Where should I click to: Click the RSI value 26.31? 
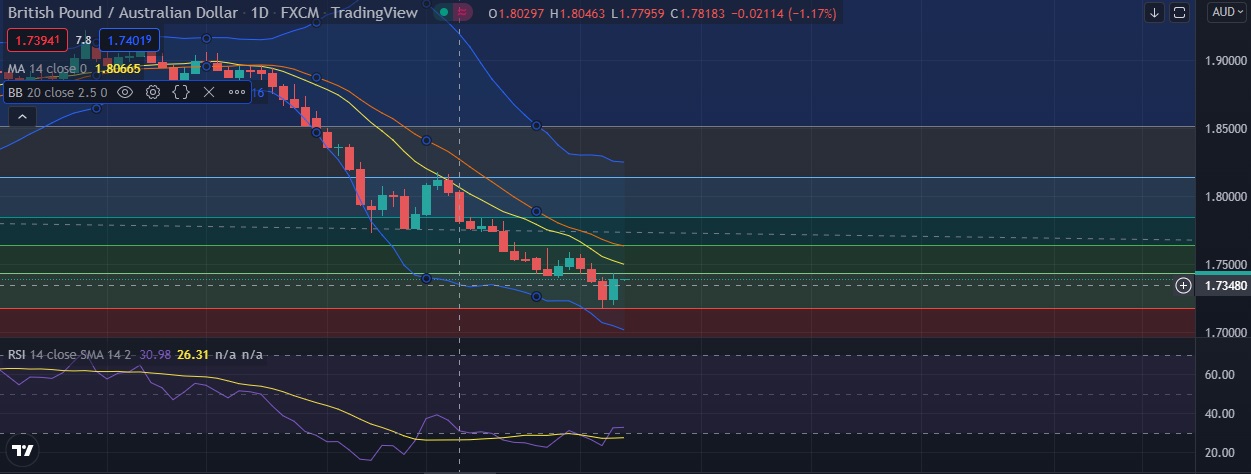tap(192, 355)
